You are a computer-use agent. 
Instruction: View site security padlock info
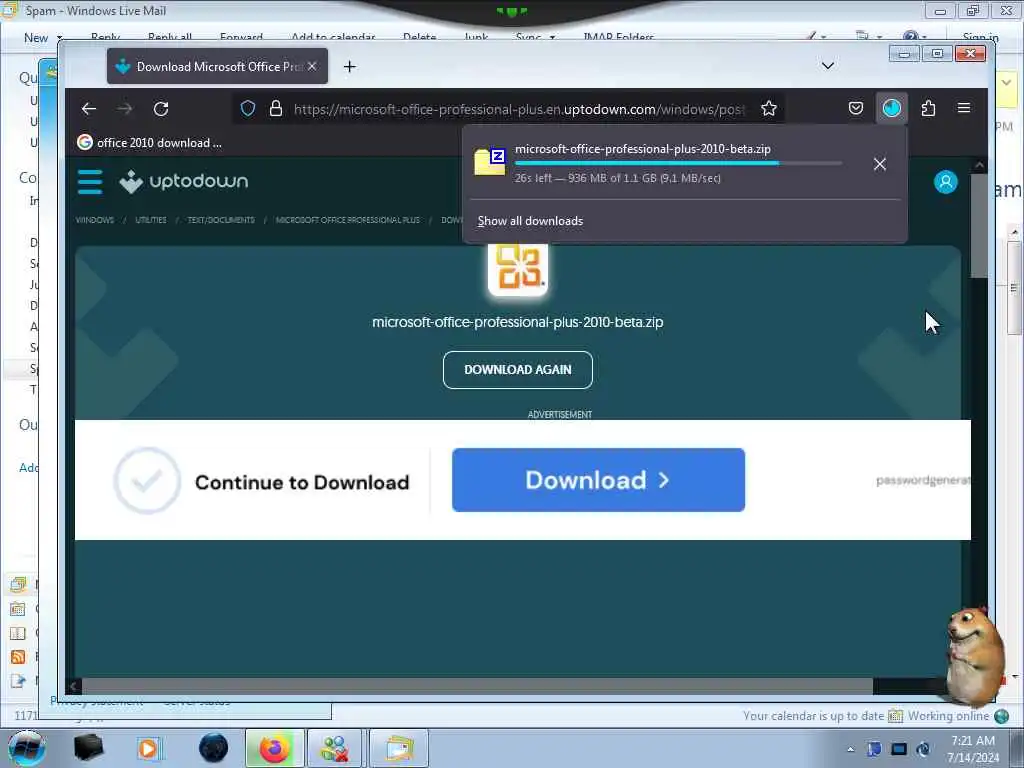coord(276,108)
